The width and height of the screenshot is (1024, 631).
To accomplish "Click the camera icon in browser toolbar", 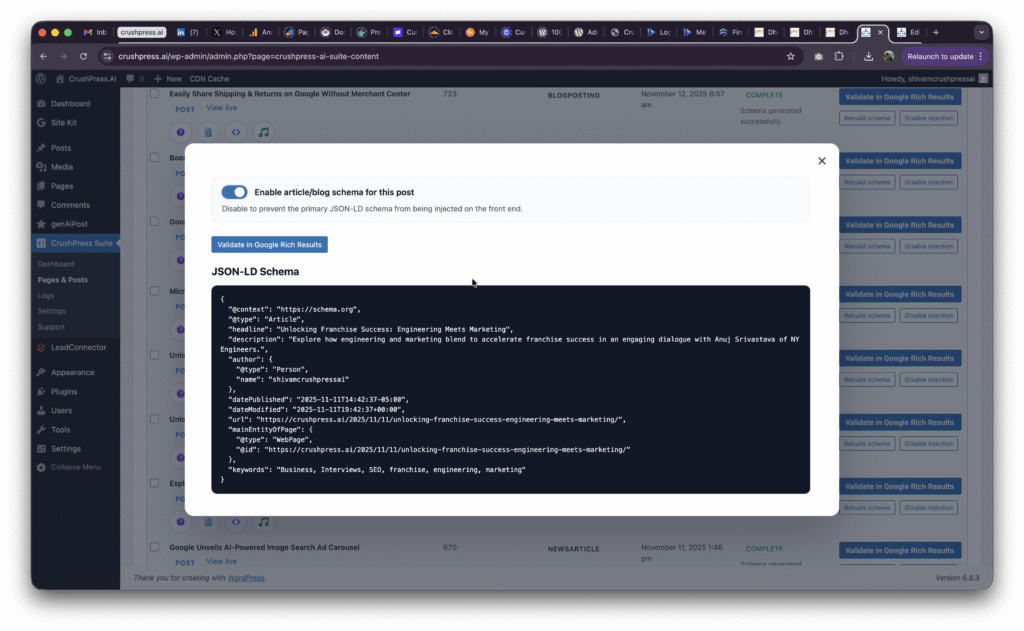I will 818,56.
